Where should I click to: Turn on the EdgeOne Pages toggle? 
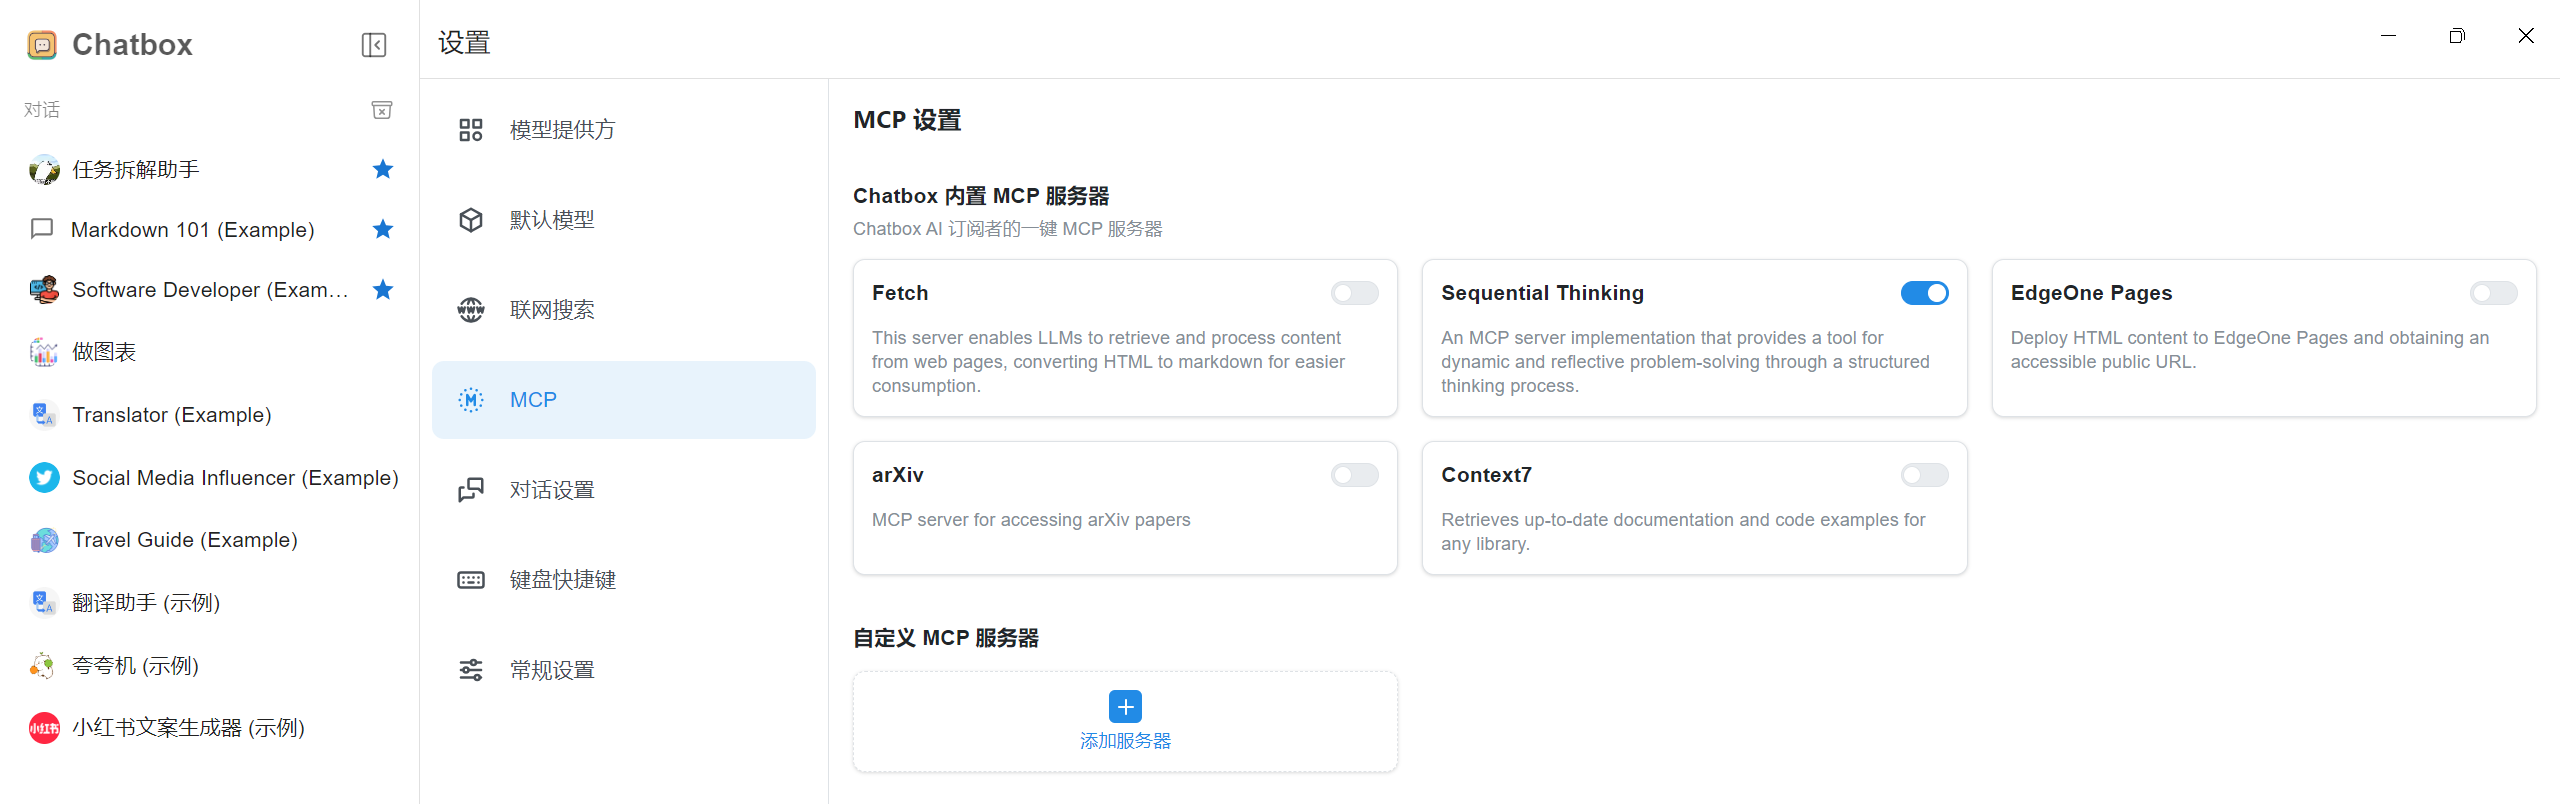[x=2494, y=293]
